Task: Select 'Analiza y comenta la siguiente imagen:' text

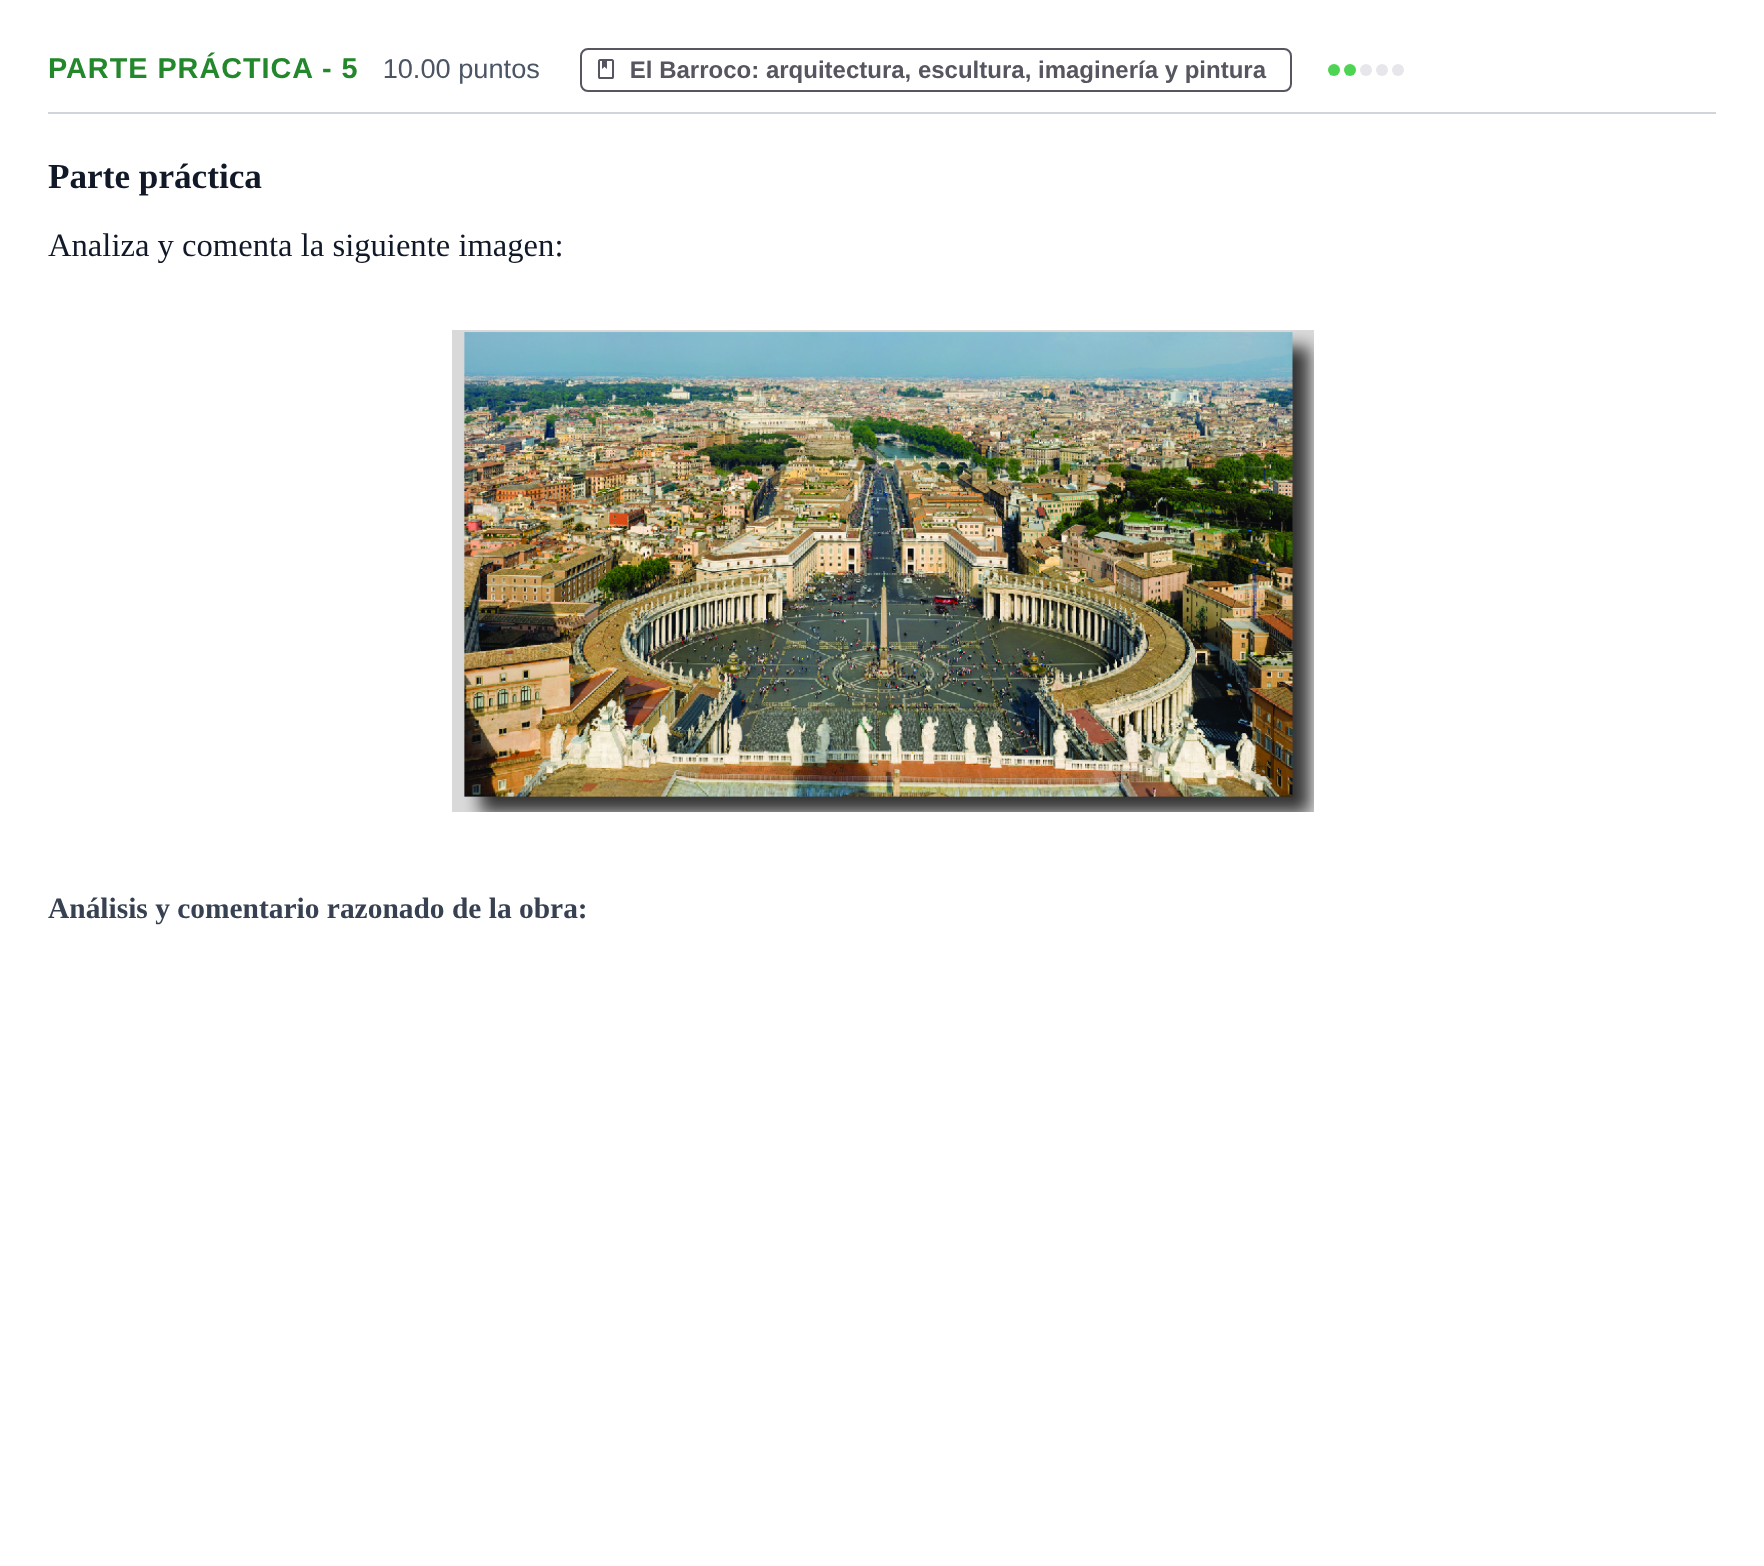Action: click(306, 246)
